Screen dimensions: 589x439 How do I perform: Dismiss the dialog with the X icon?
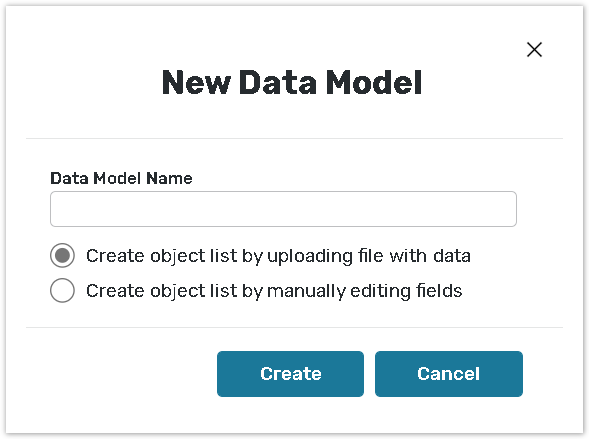pyautogui.click(x=534, y=50)
